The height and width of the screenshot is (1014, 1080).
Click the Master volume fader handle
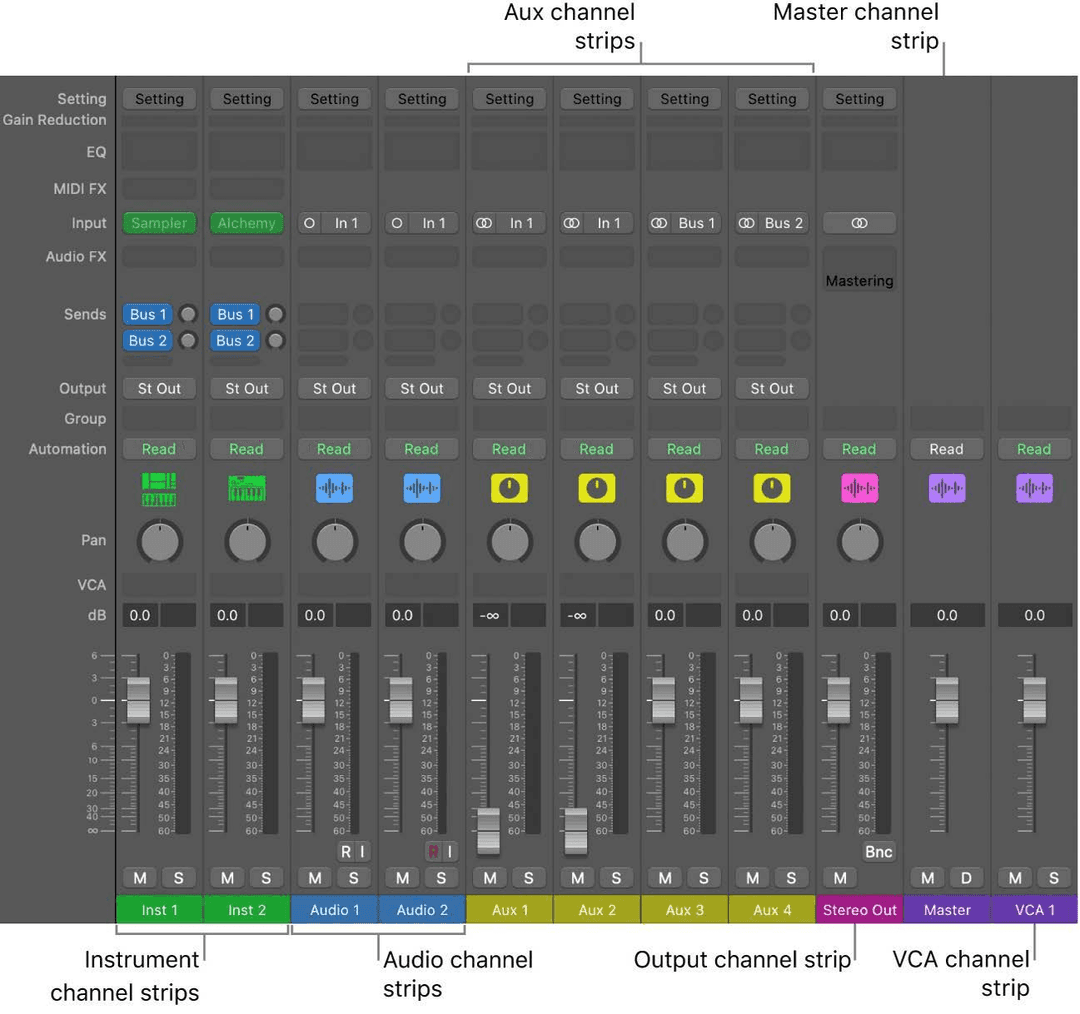pos(946,701)
